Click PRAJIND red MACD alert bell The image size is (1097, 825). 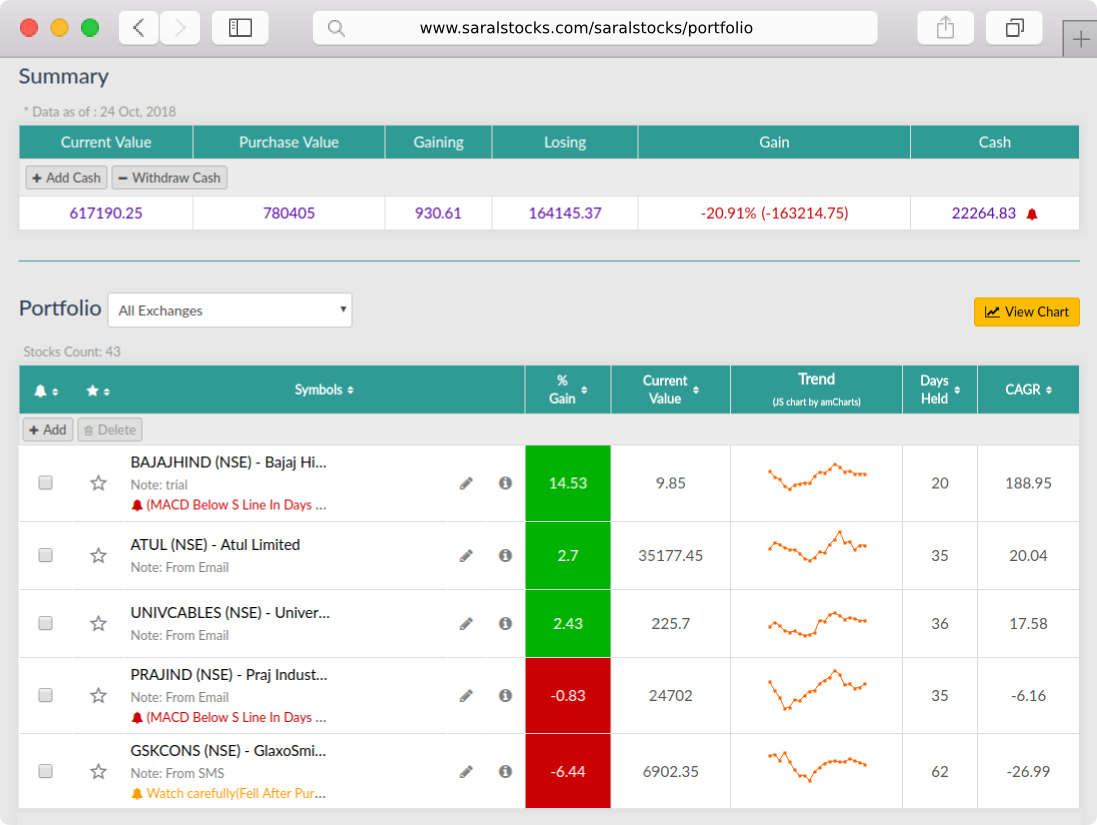(x=137, y=718)
